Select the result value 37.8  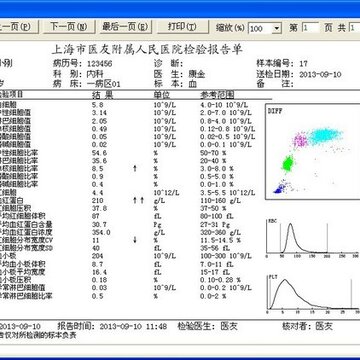click(x=99, y=208)
